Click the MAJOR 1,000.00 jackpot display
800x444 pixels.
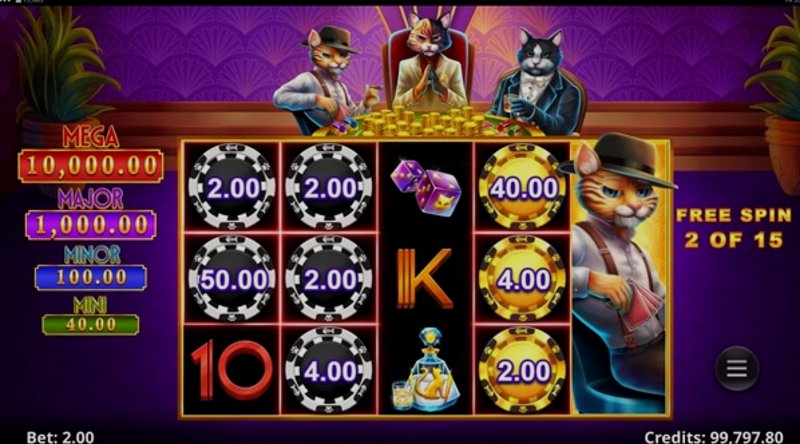[91, 225]
